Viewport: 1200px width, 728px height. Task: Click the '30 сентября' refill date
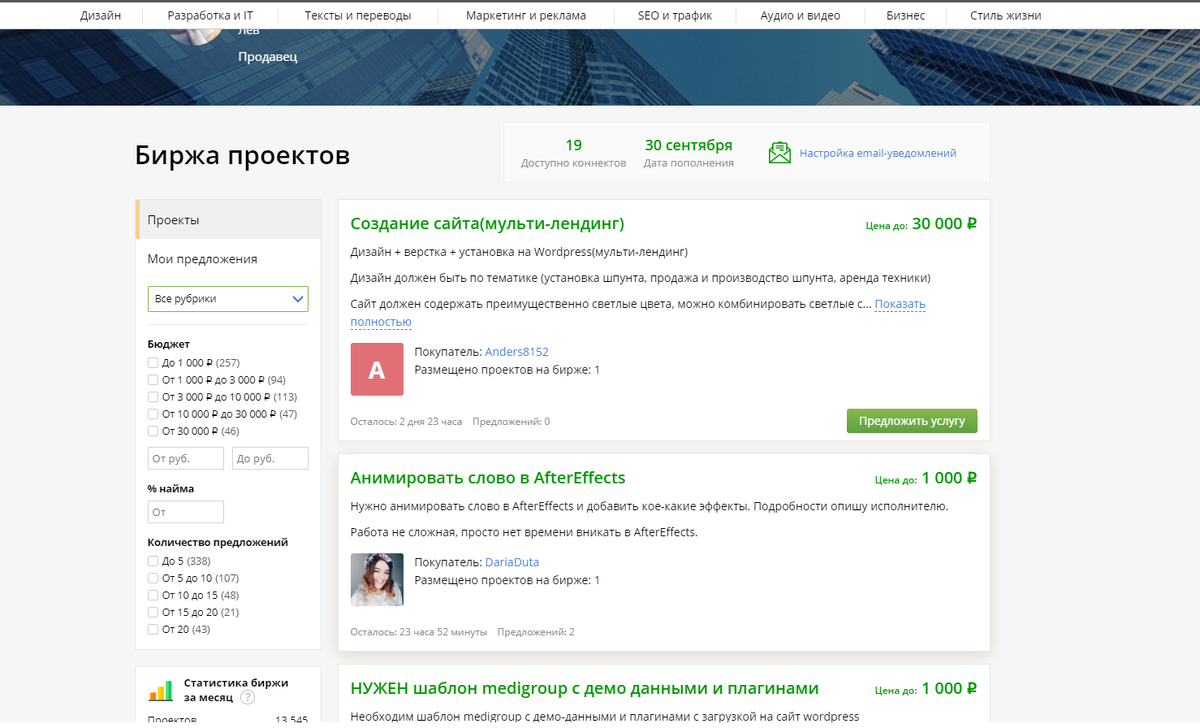pos(689,145)
